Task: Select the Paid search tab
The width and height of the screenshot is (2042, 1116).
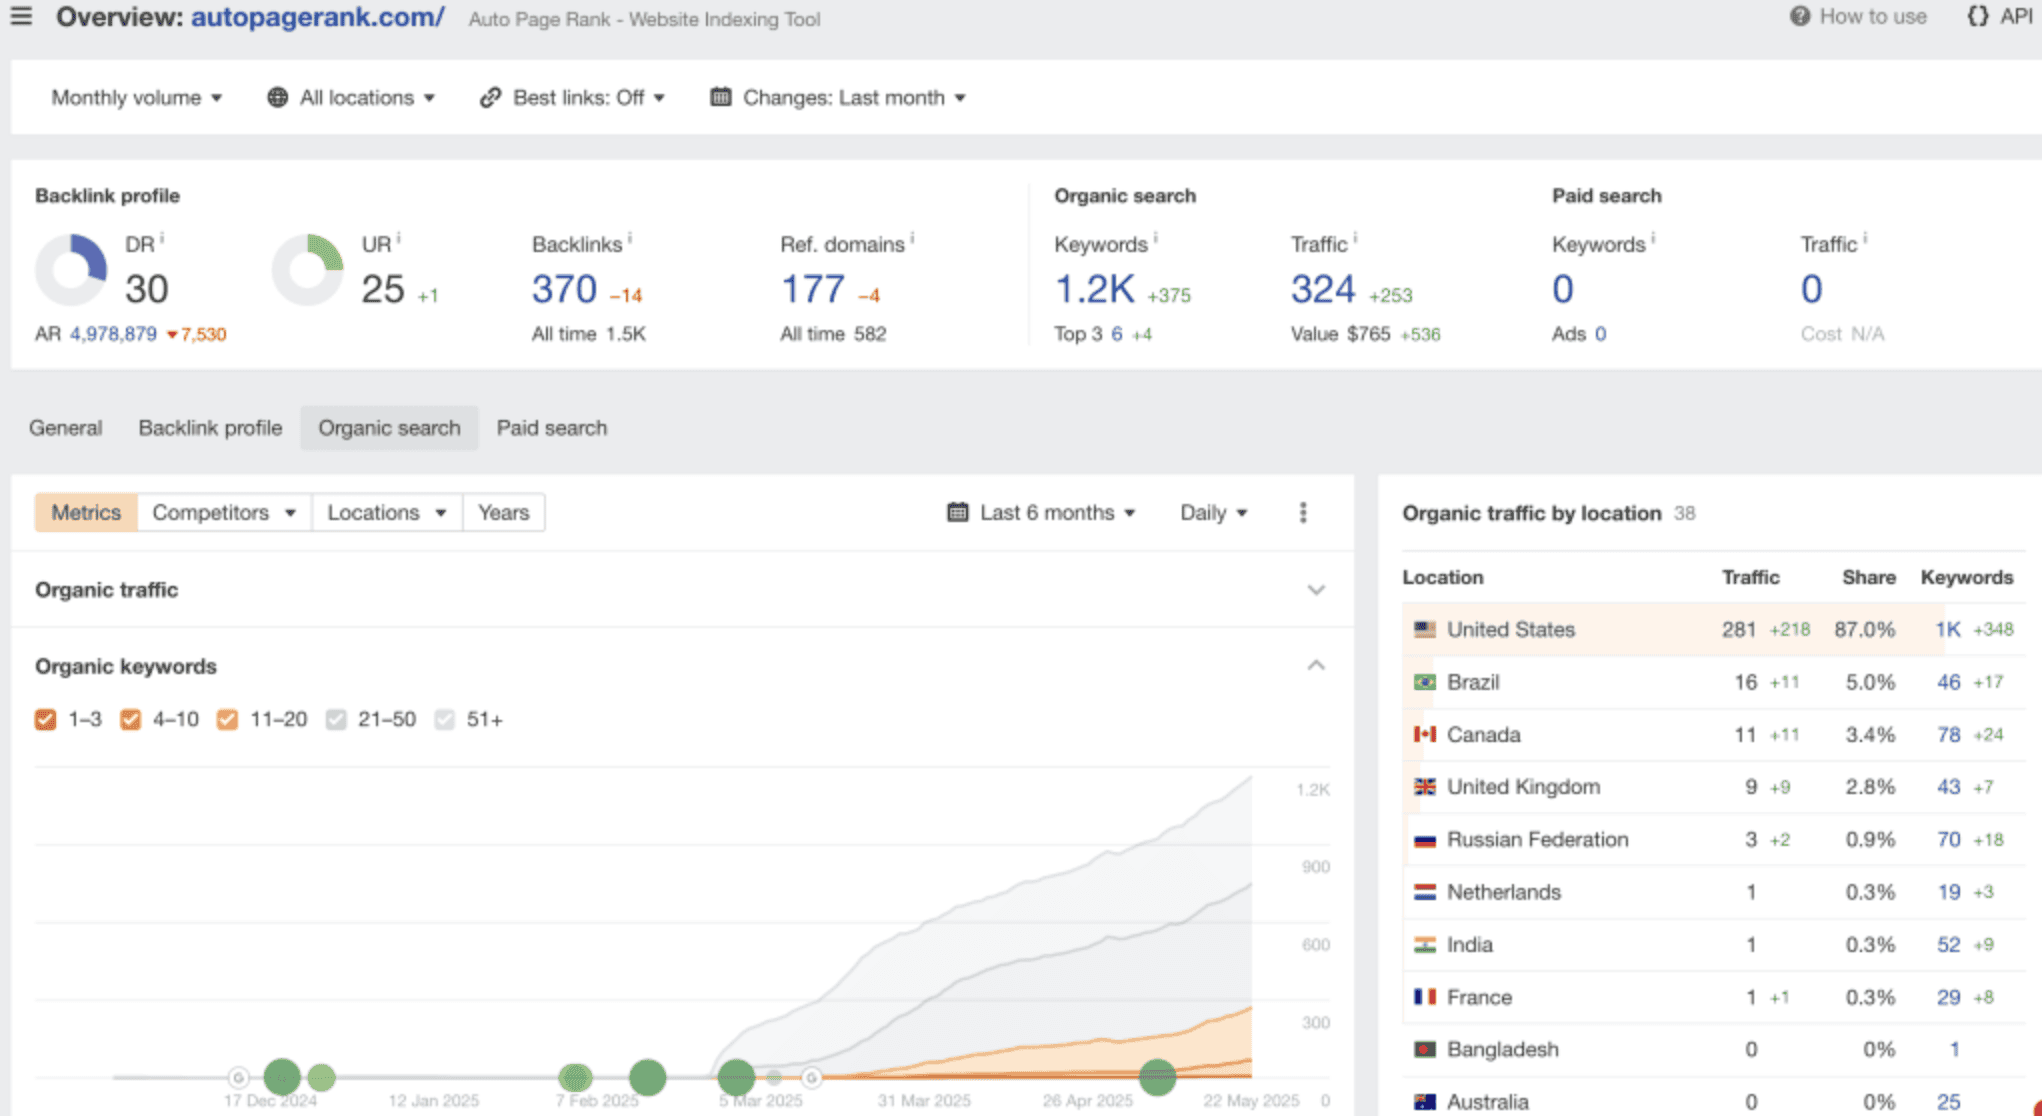Action: 551,428
